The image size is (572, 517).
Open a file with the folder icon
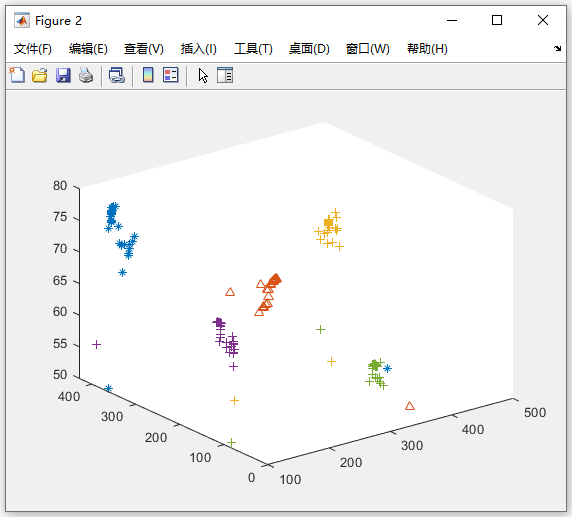pyautogui.click(x=40, y=76)
